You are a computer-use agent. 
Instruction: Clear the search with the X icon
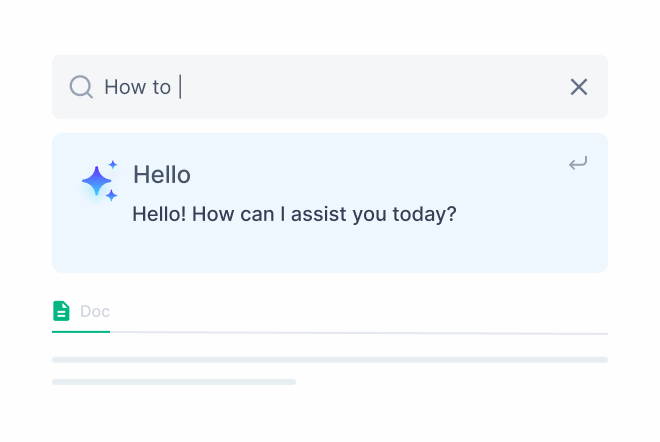(x=579, y=87)
